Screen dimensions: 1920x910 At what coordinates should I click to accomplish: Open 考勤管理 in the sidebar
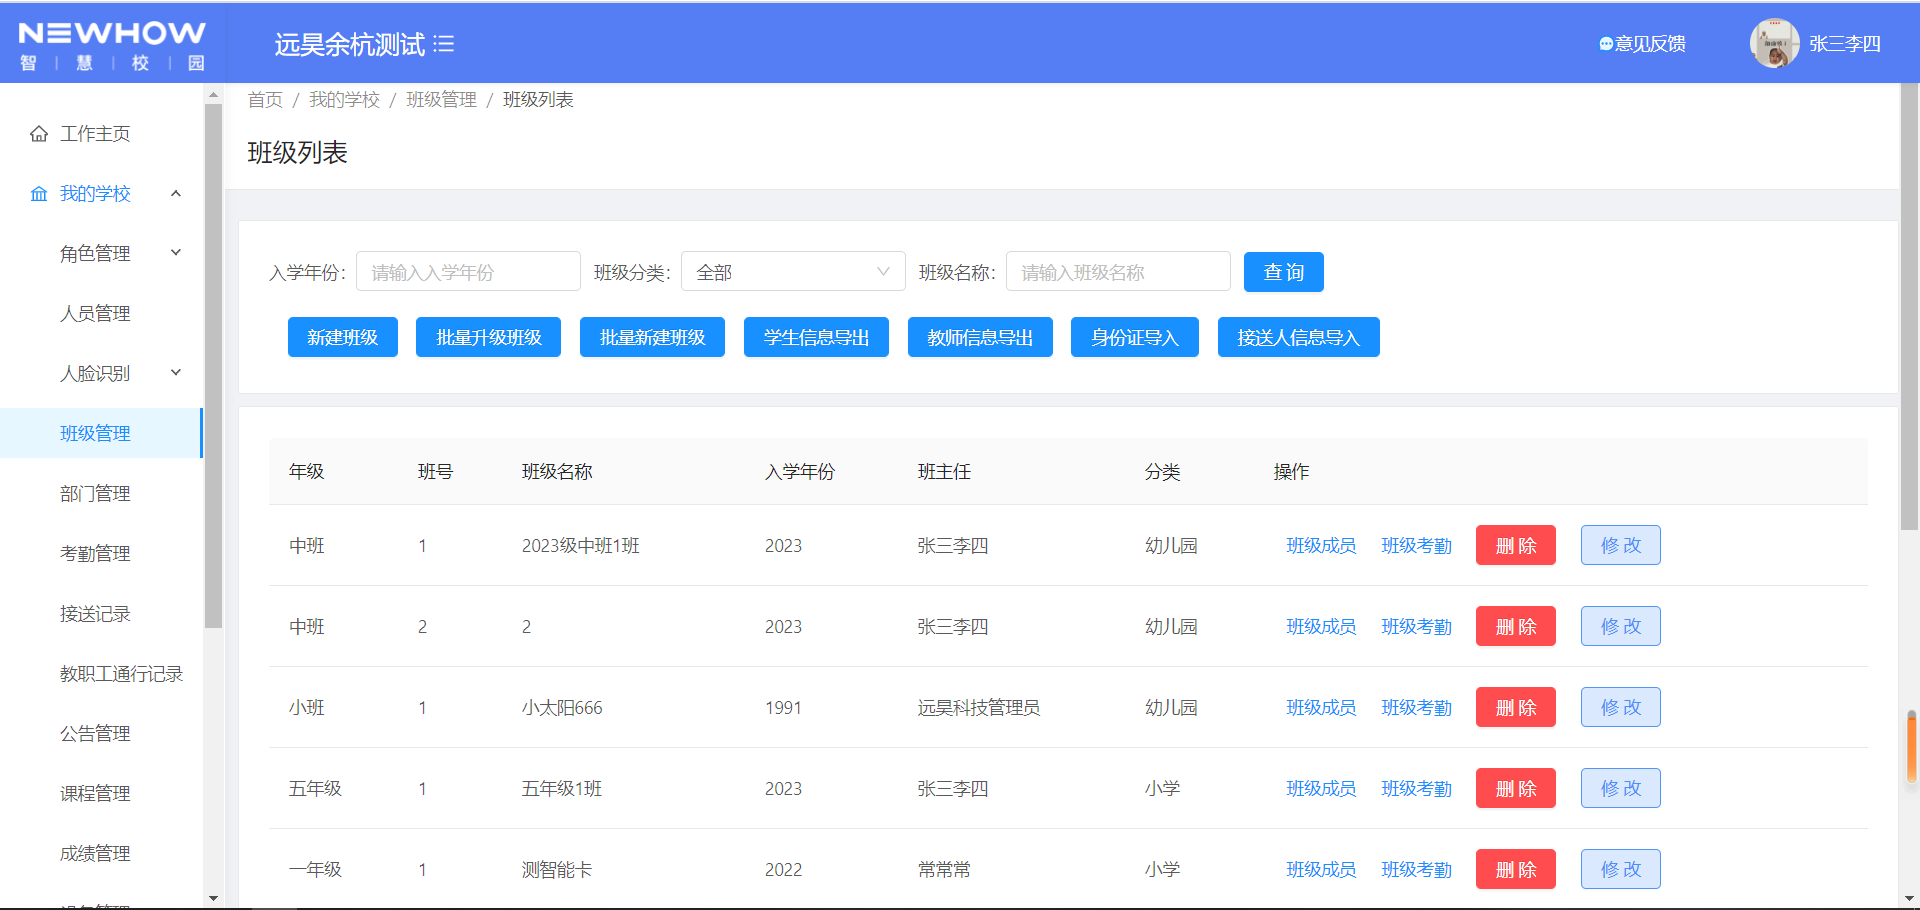95,554
